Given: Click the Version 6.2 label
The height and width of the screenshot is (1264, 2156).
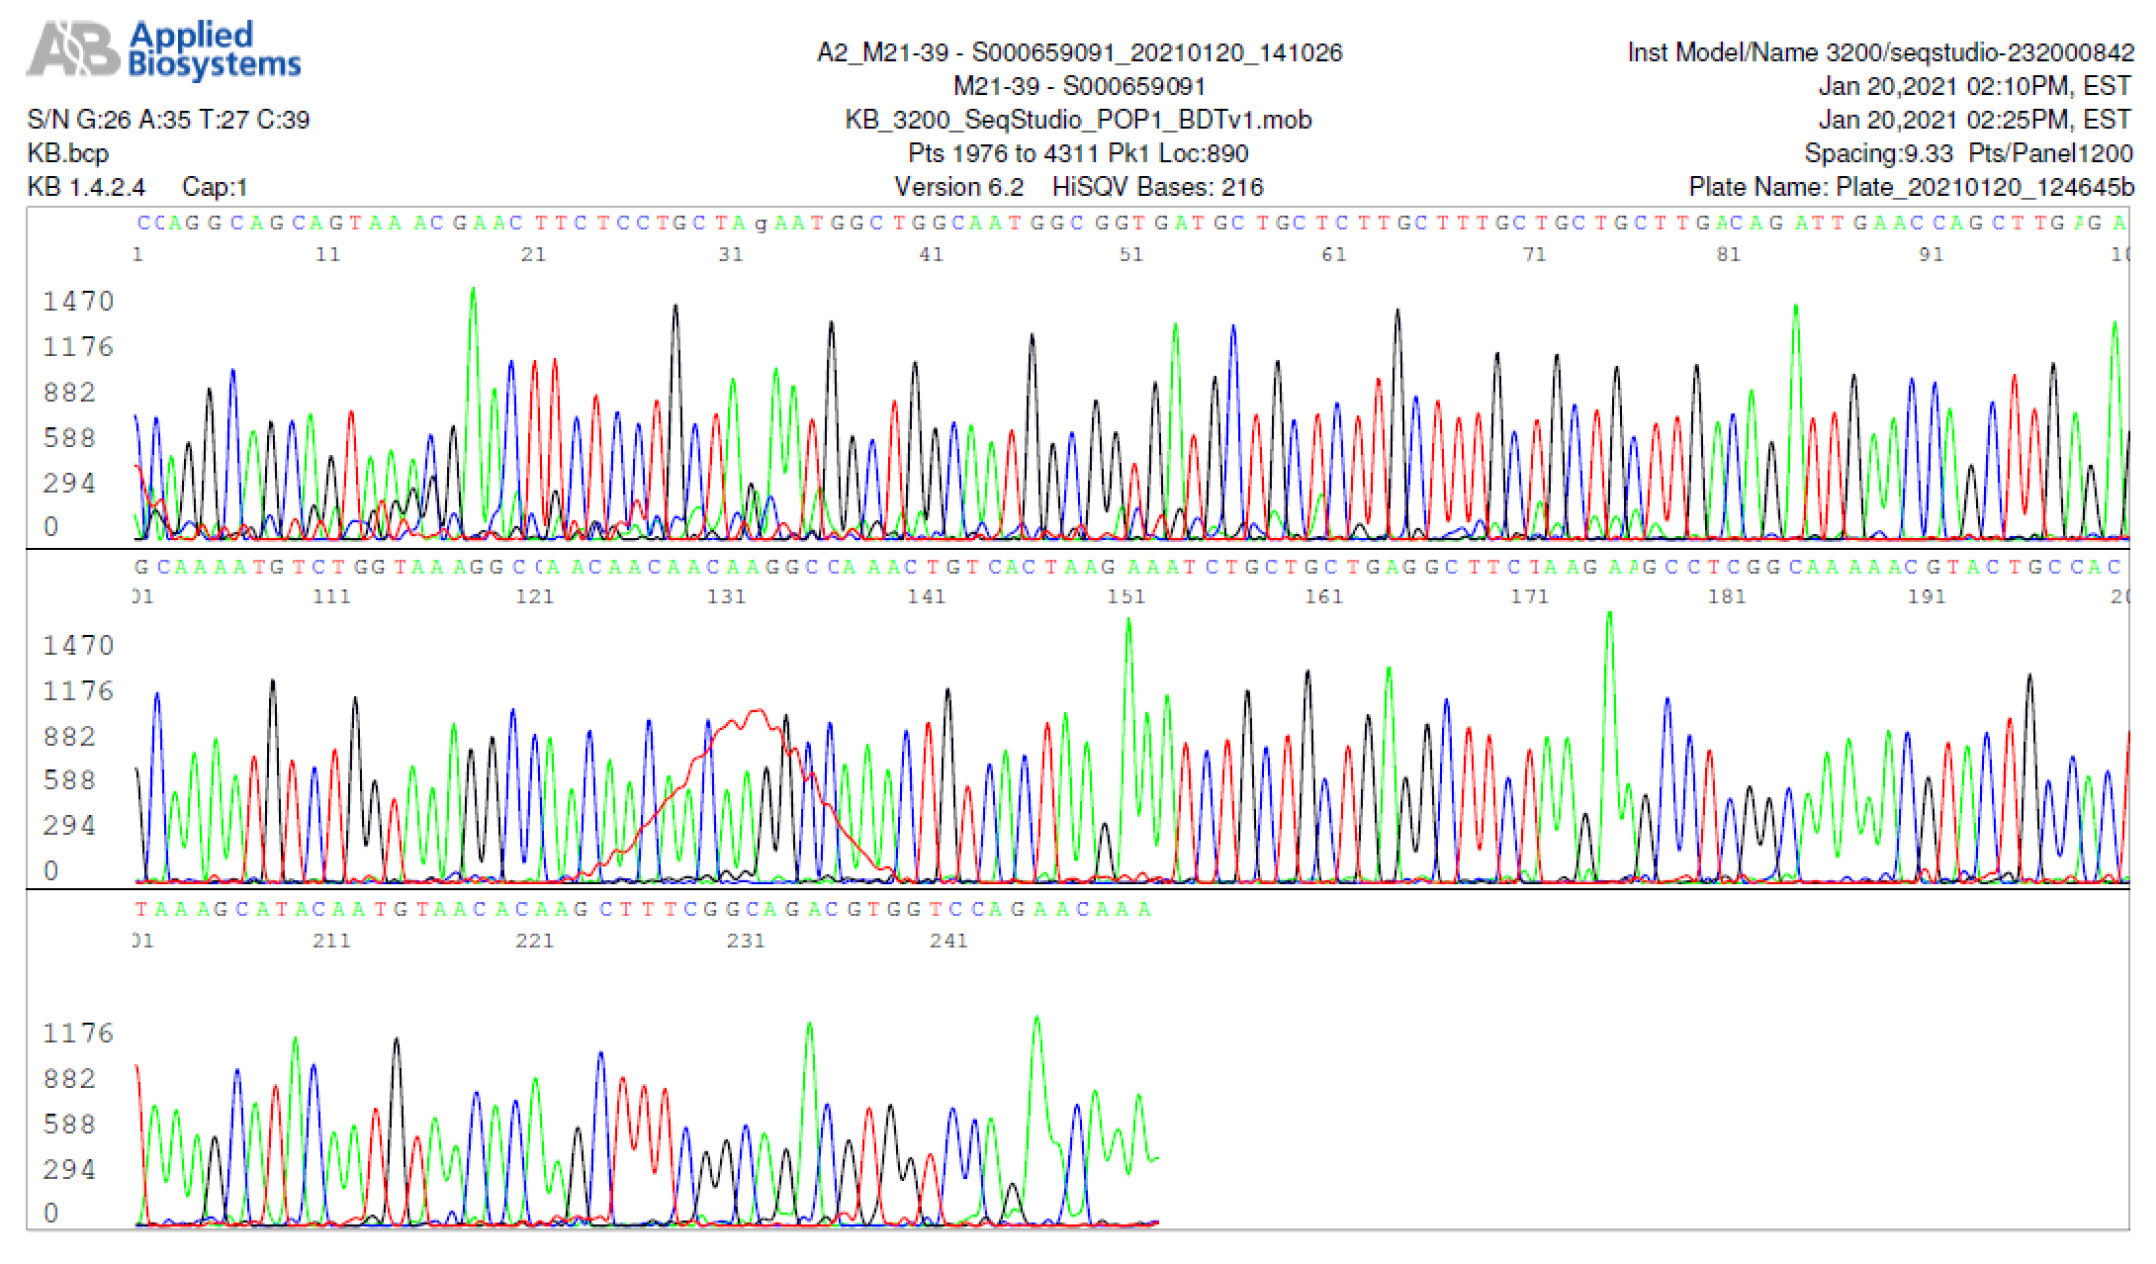Looking at the screenshot, I should tap(958, 187).
